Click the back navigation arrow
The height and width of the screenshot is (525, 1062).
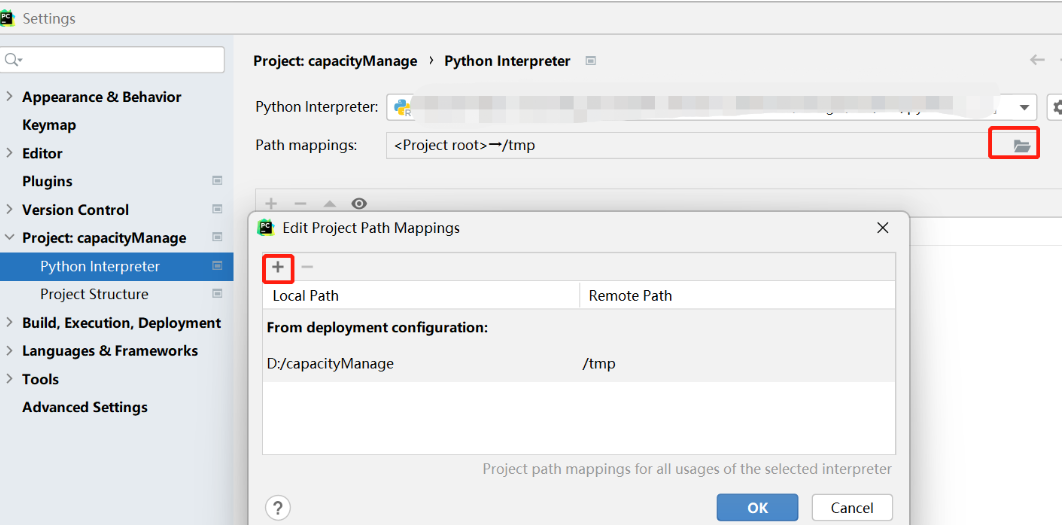pos(1037,60)
